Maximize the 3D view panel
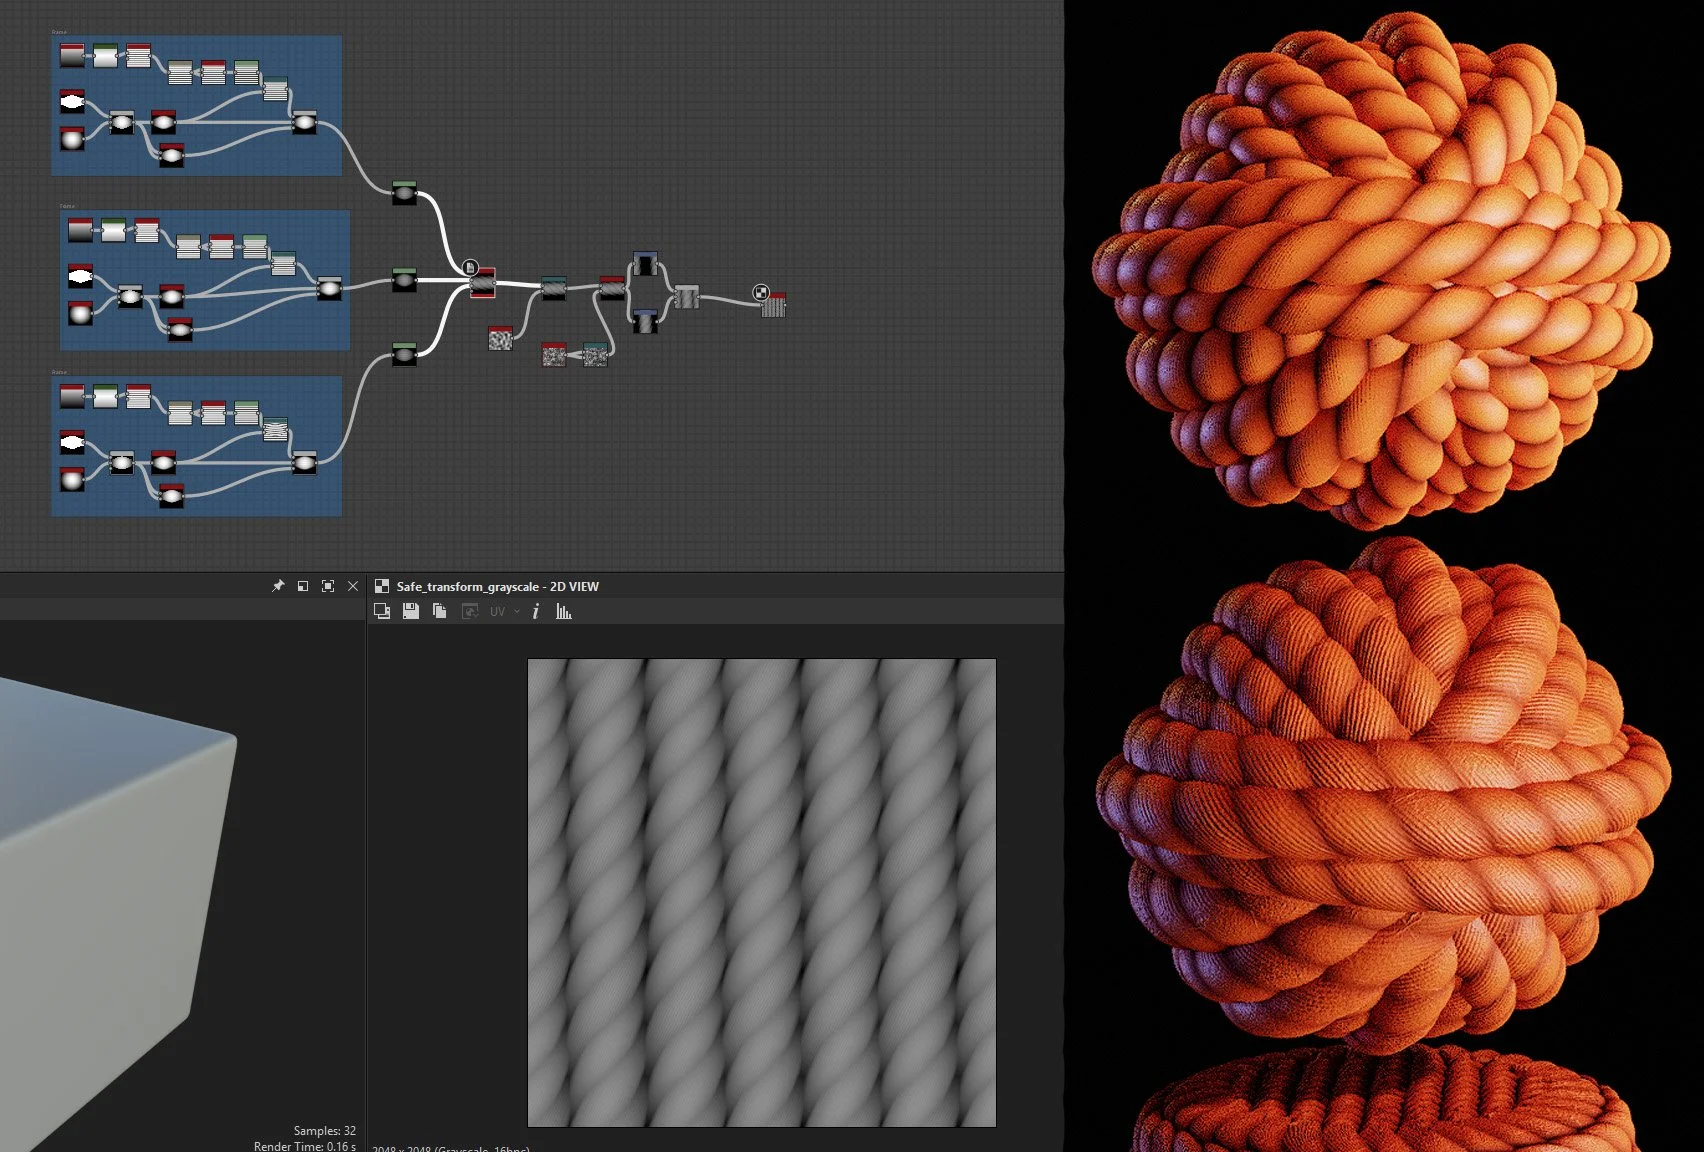The width and height of the screenshot is (1704, 1152). click(x=328, y=586)
